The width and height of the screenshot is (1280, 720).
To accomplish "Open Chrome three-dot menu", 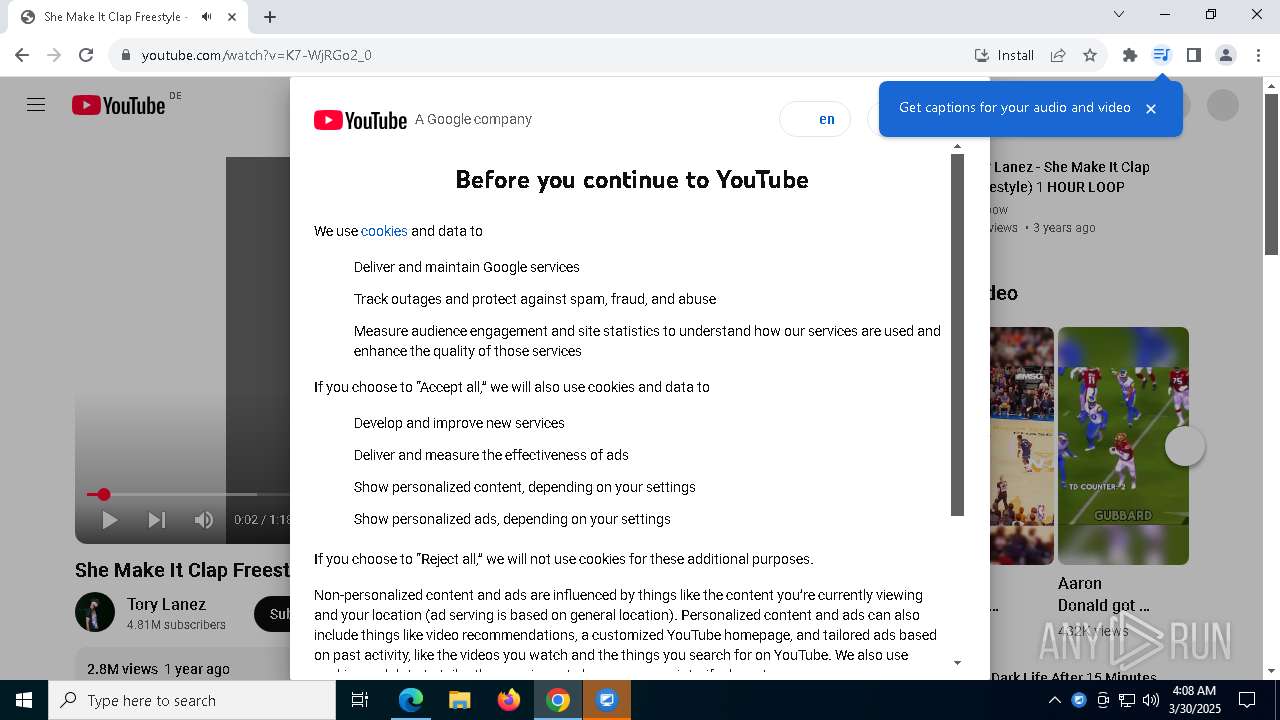I will [x=1257, y=55].
